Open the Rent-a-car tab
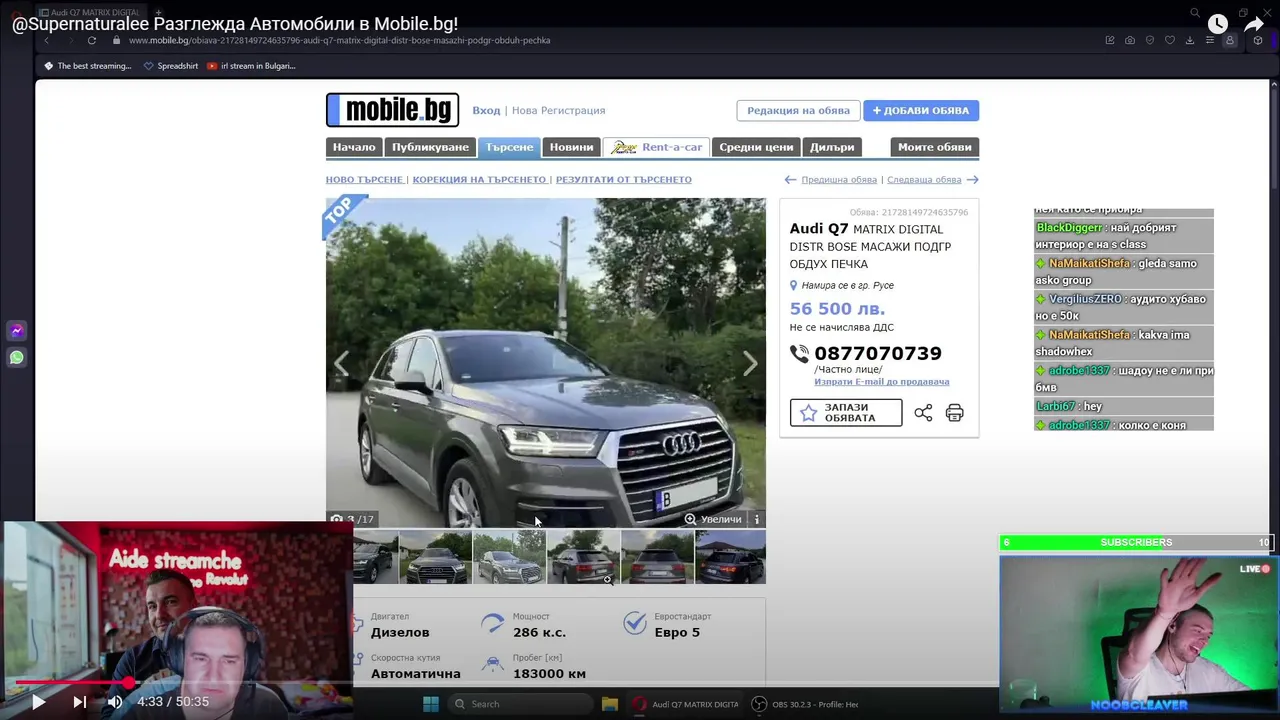Viewport: 1280px width, 720px height. pos(656,147)
